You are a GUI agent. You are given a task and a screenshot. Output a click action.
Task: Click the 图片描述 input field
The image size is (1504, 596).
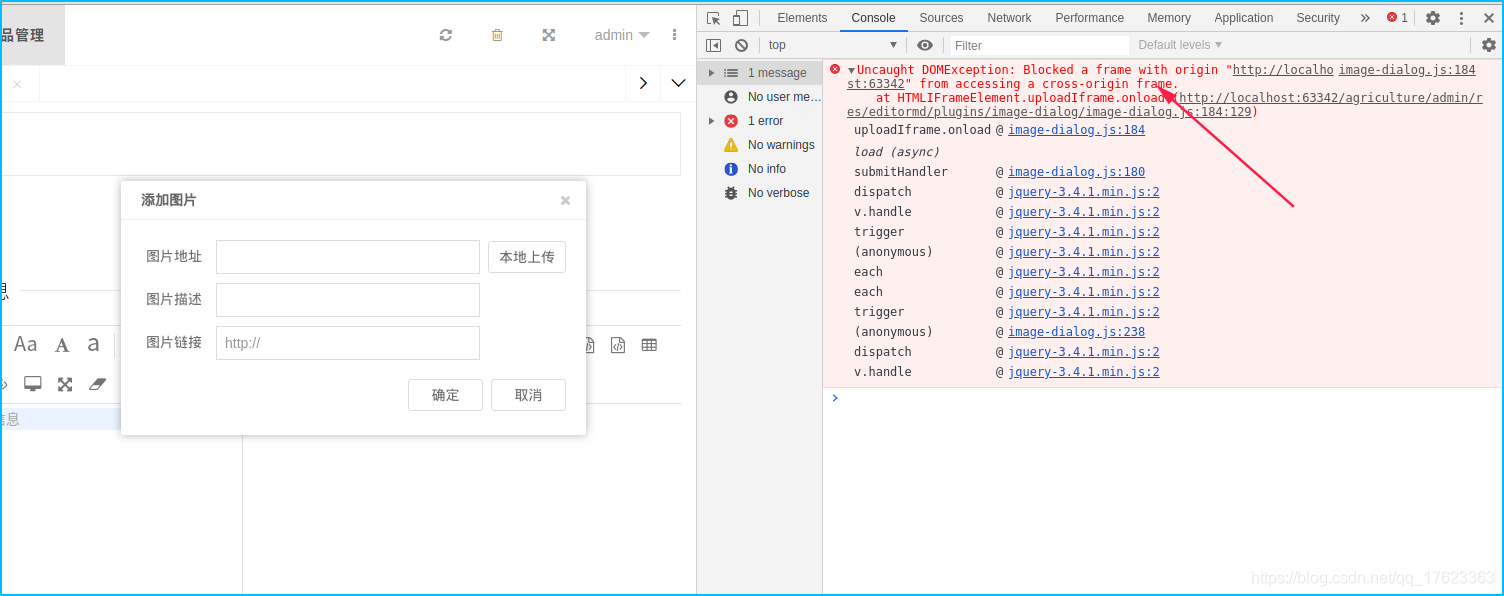coord(348,300)
